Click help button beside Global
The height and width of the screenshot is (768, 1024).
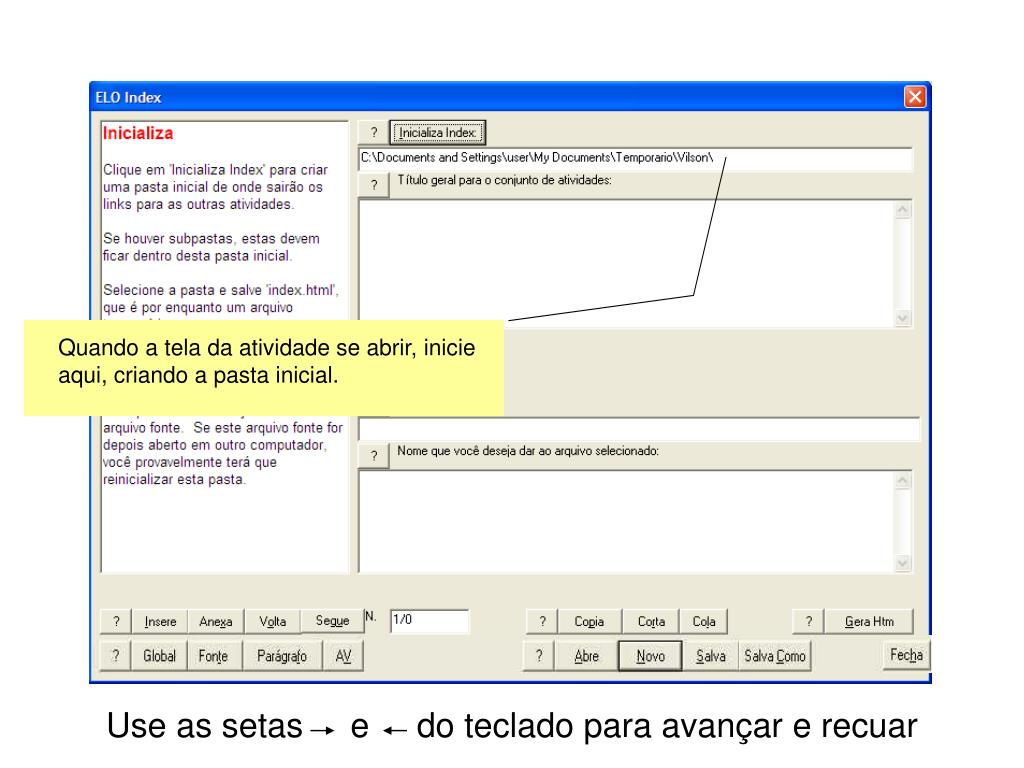coord(116,656)
